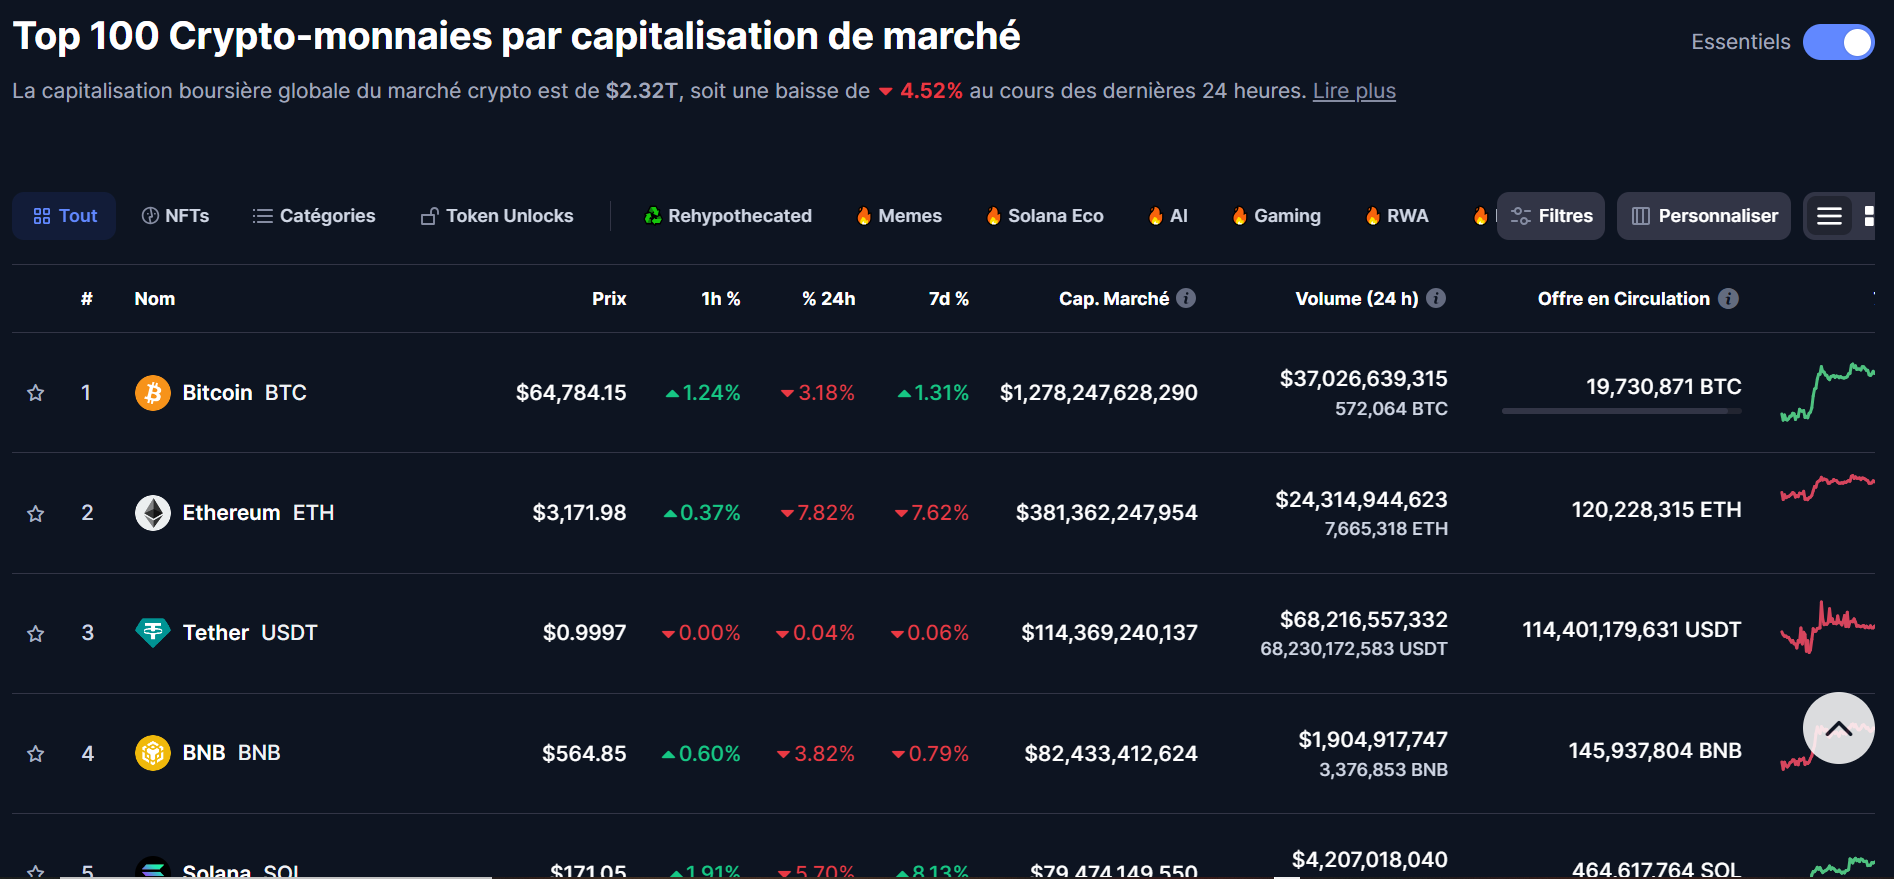Viewport: 1894px width, 879px height.
Task: Open the Catégories tab
Action: click(314, 216)
